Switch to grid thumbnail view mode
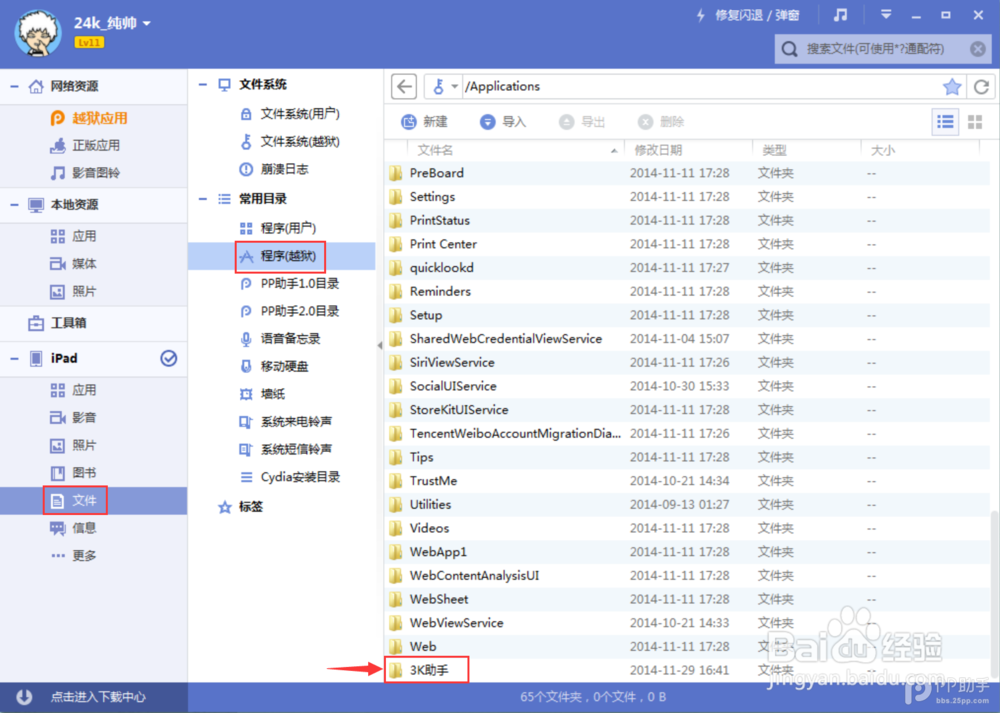 [x=975, y=122]
